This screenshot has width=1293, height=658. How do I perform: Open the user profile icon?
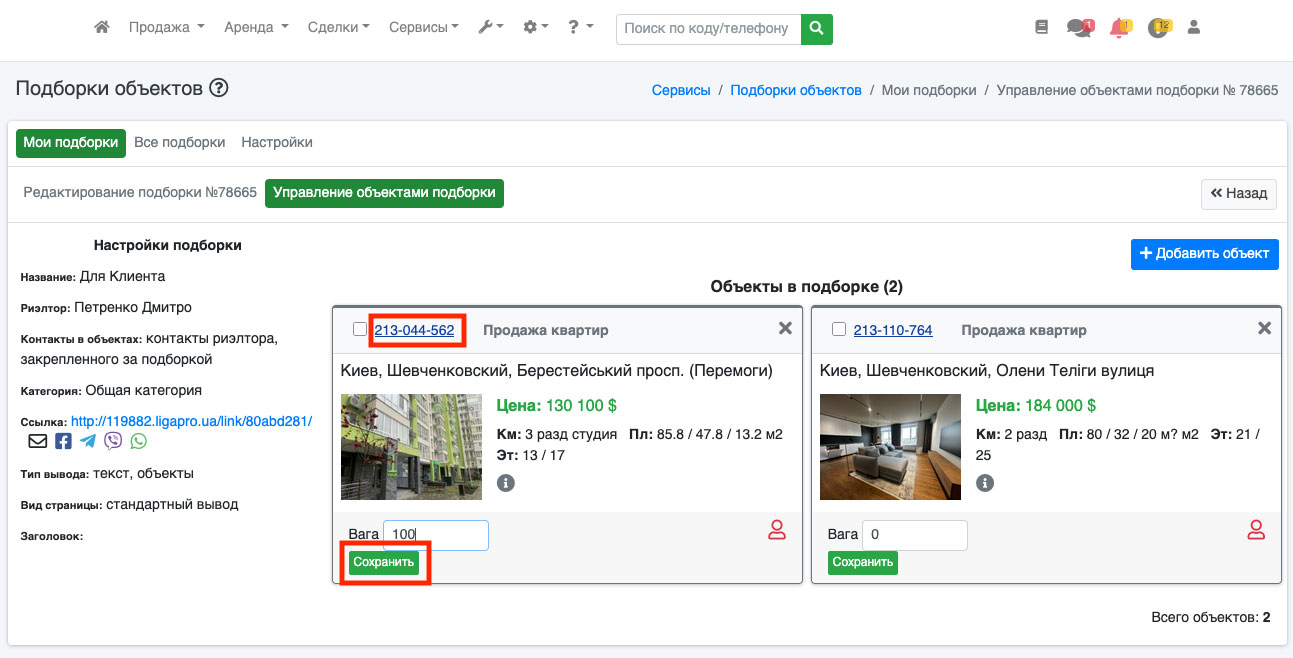[1193, 28]
